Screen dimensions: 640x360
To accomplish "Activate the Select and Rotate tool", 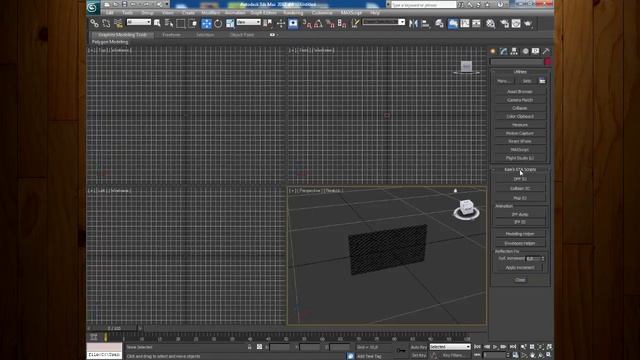I will pyautogui.click(x=218, y=23).
